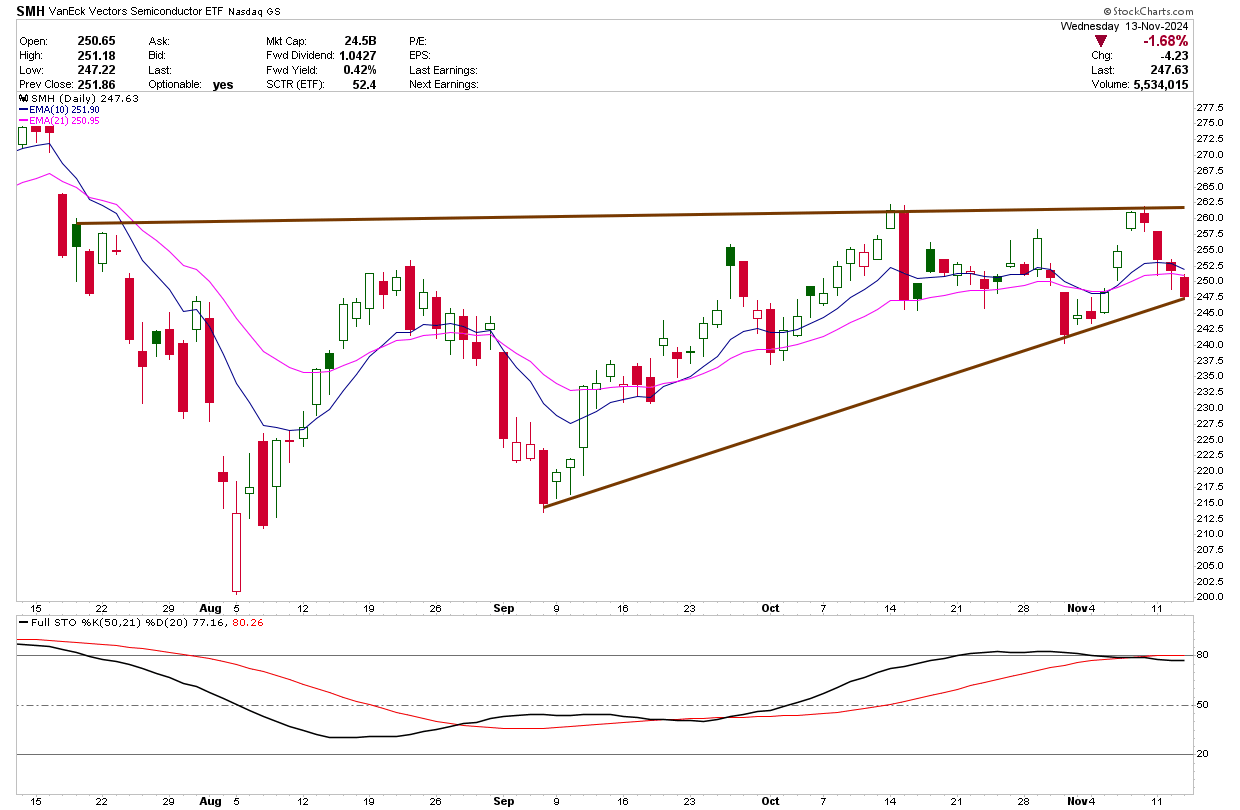Click the September low candle at trendline start
This screenshot has height=810, width=1240.
[543, 477]
